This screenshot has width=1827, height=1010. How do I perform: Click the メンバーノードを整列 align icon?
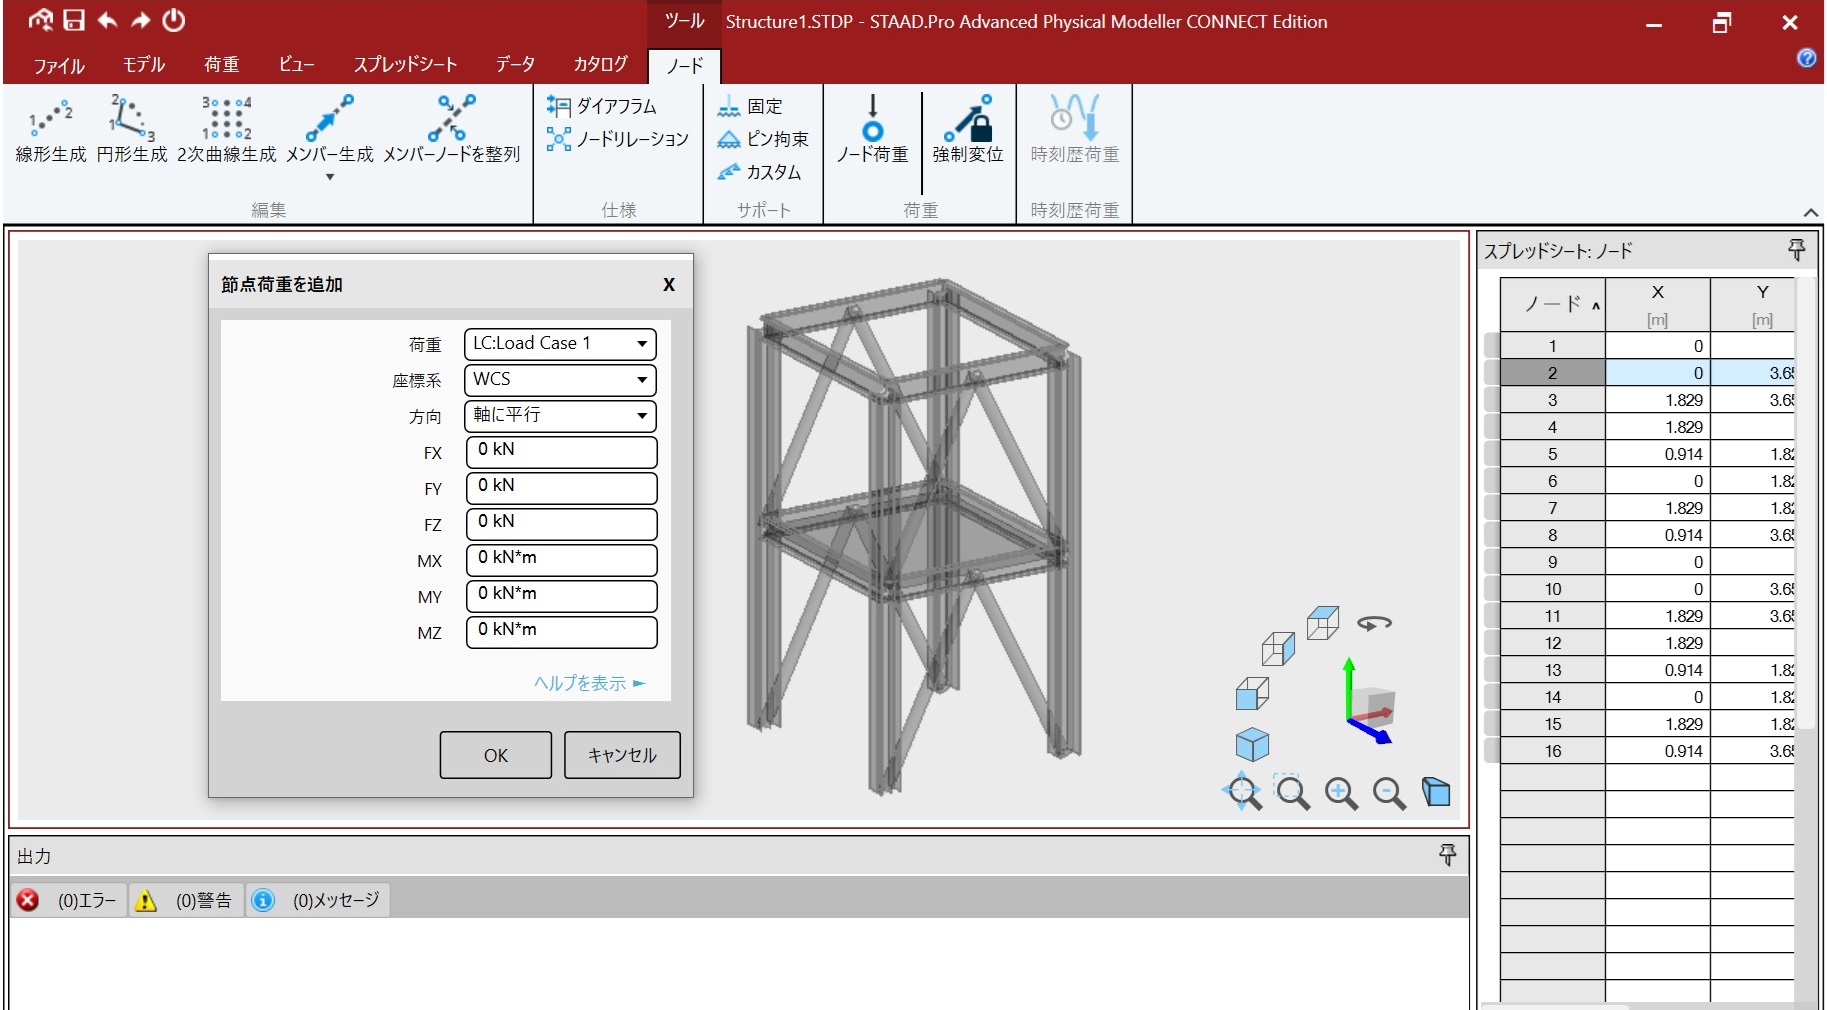coord(452,119)
